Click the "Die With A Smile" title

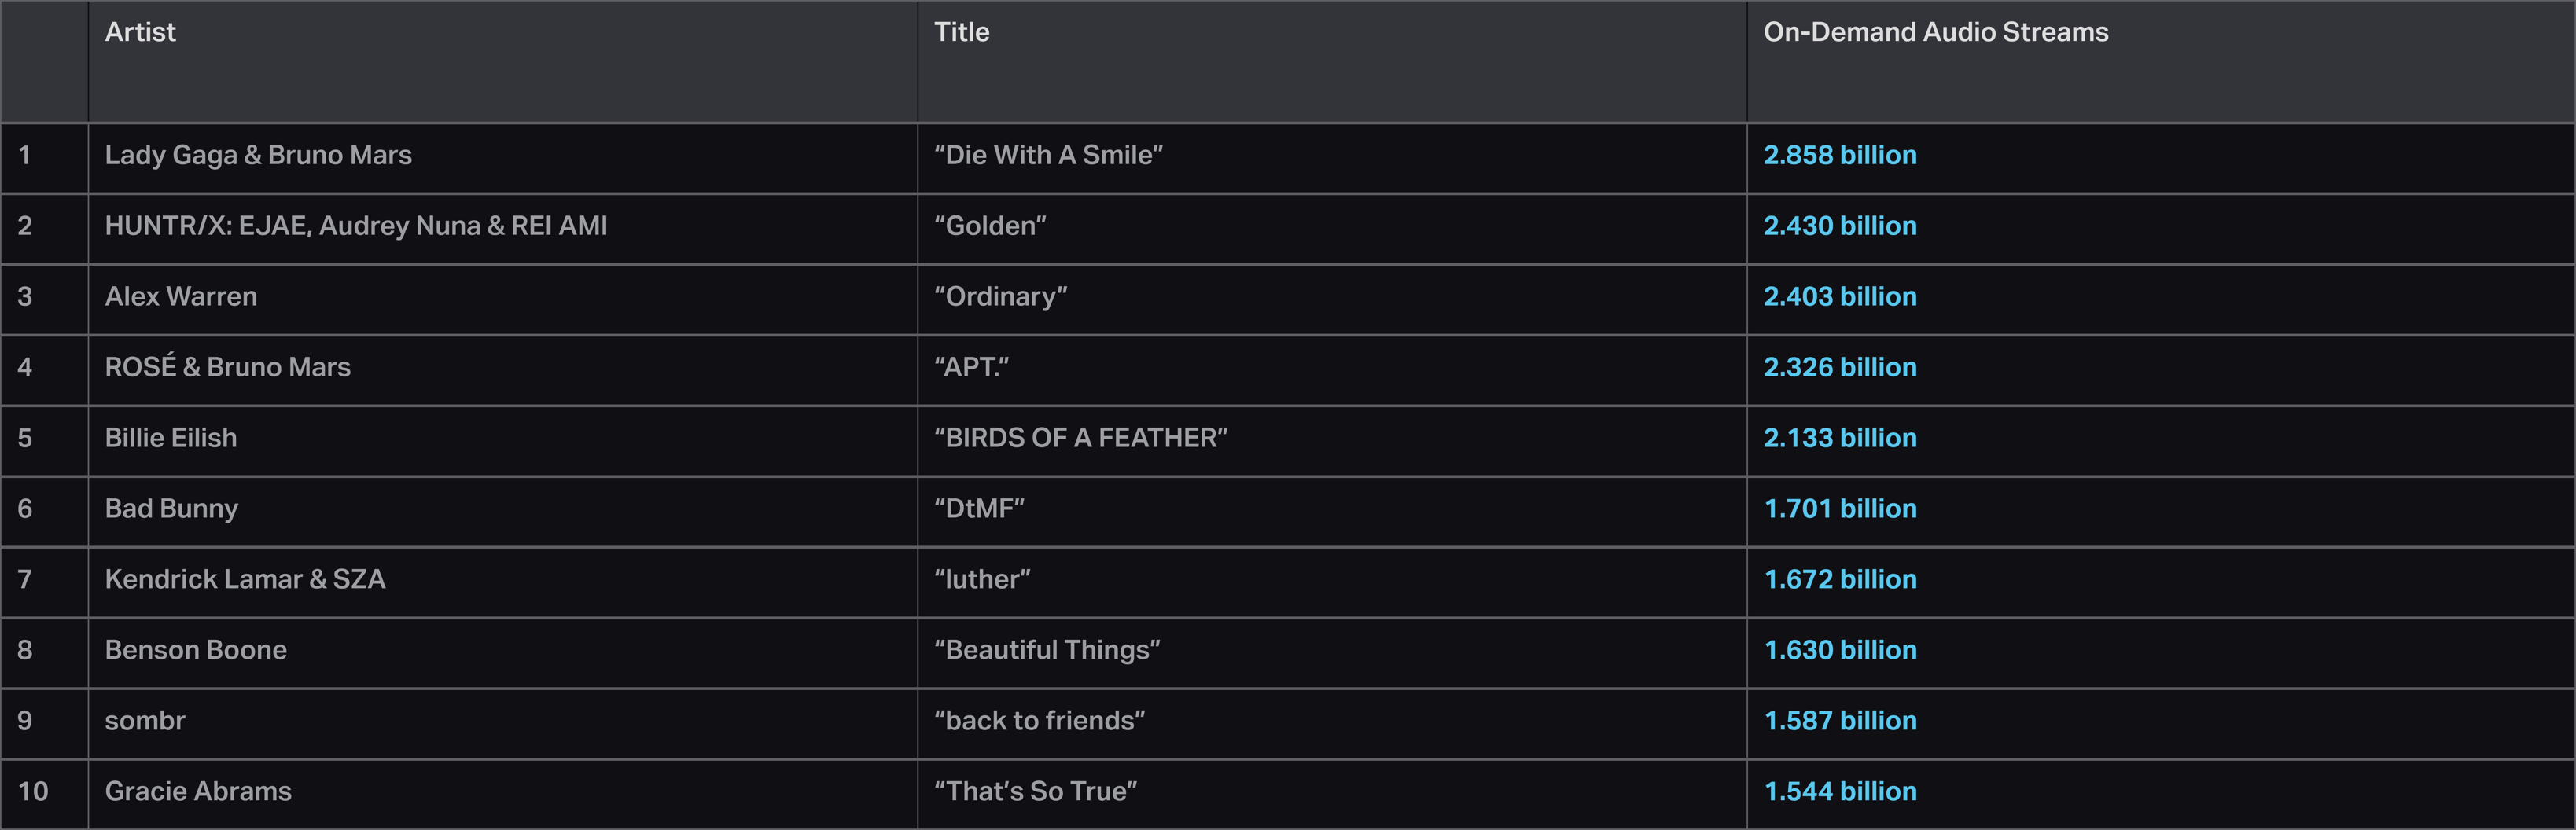pyautogui.click(x=1048, y=155)
